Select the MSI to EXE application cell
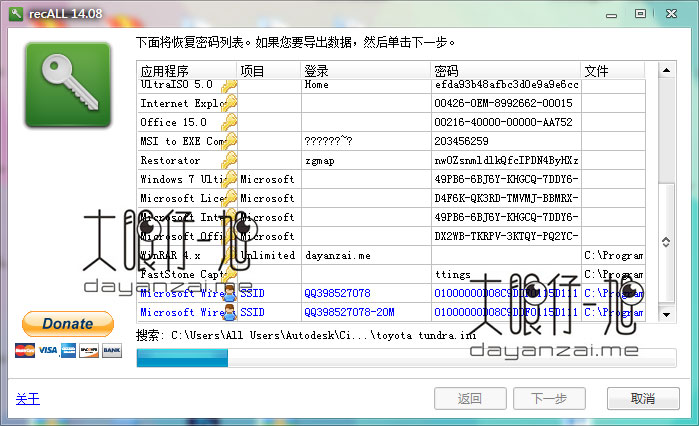The image size is (699, 426). point(187,141)
